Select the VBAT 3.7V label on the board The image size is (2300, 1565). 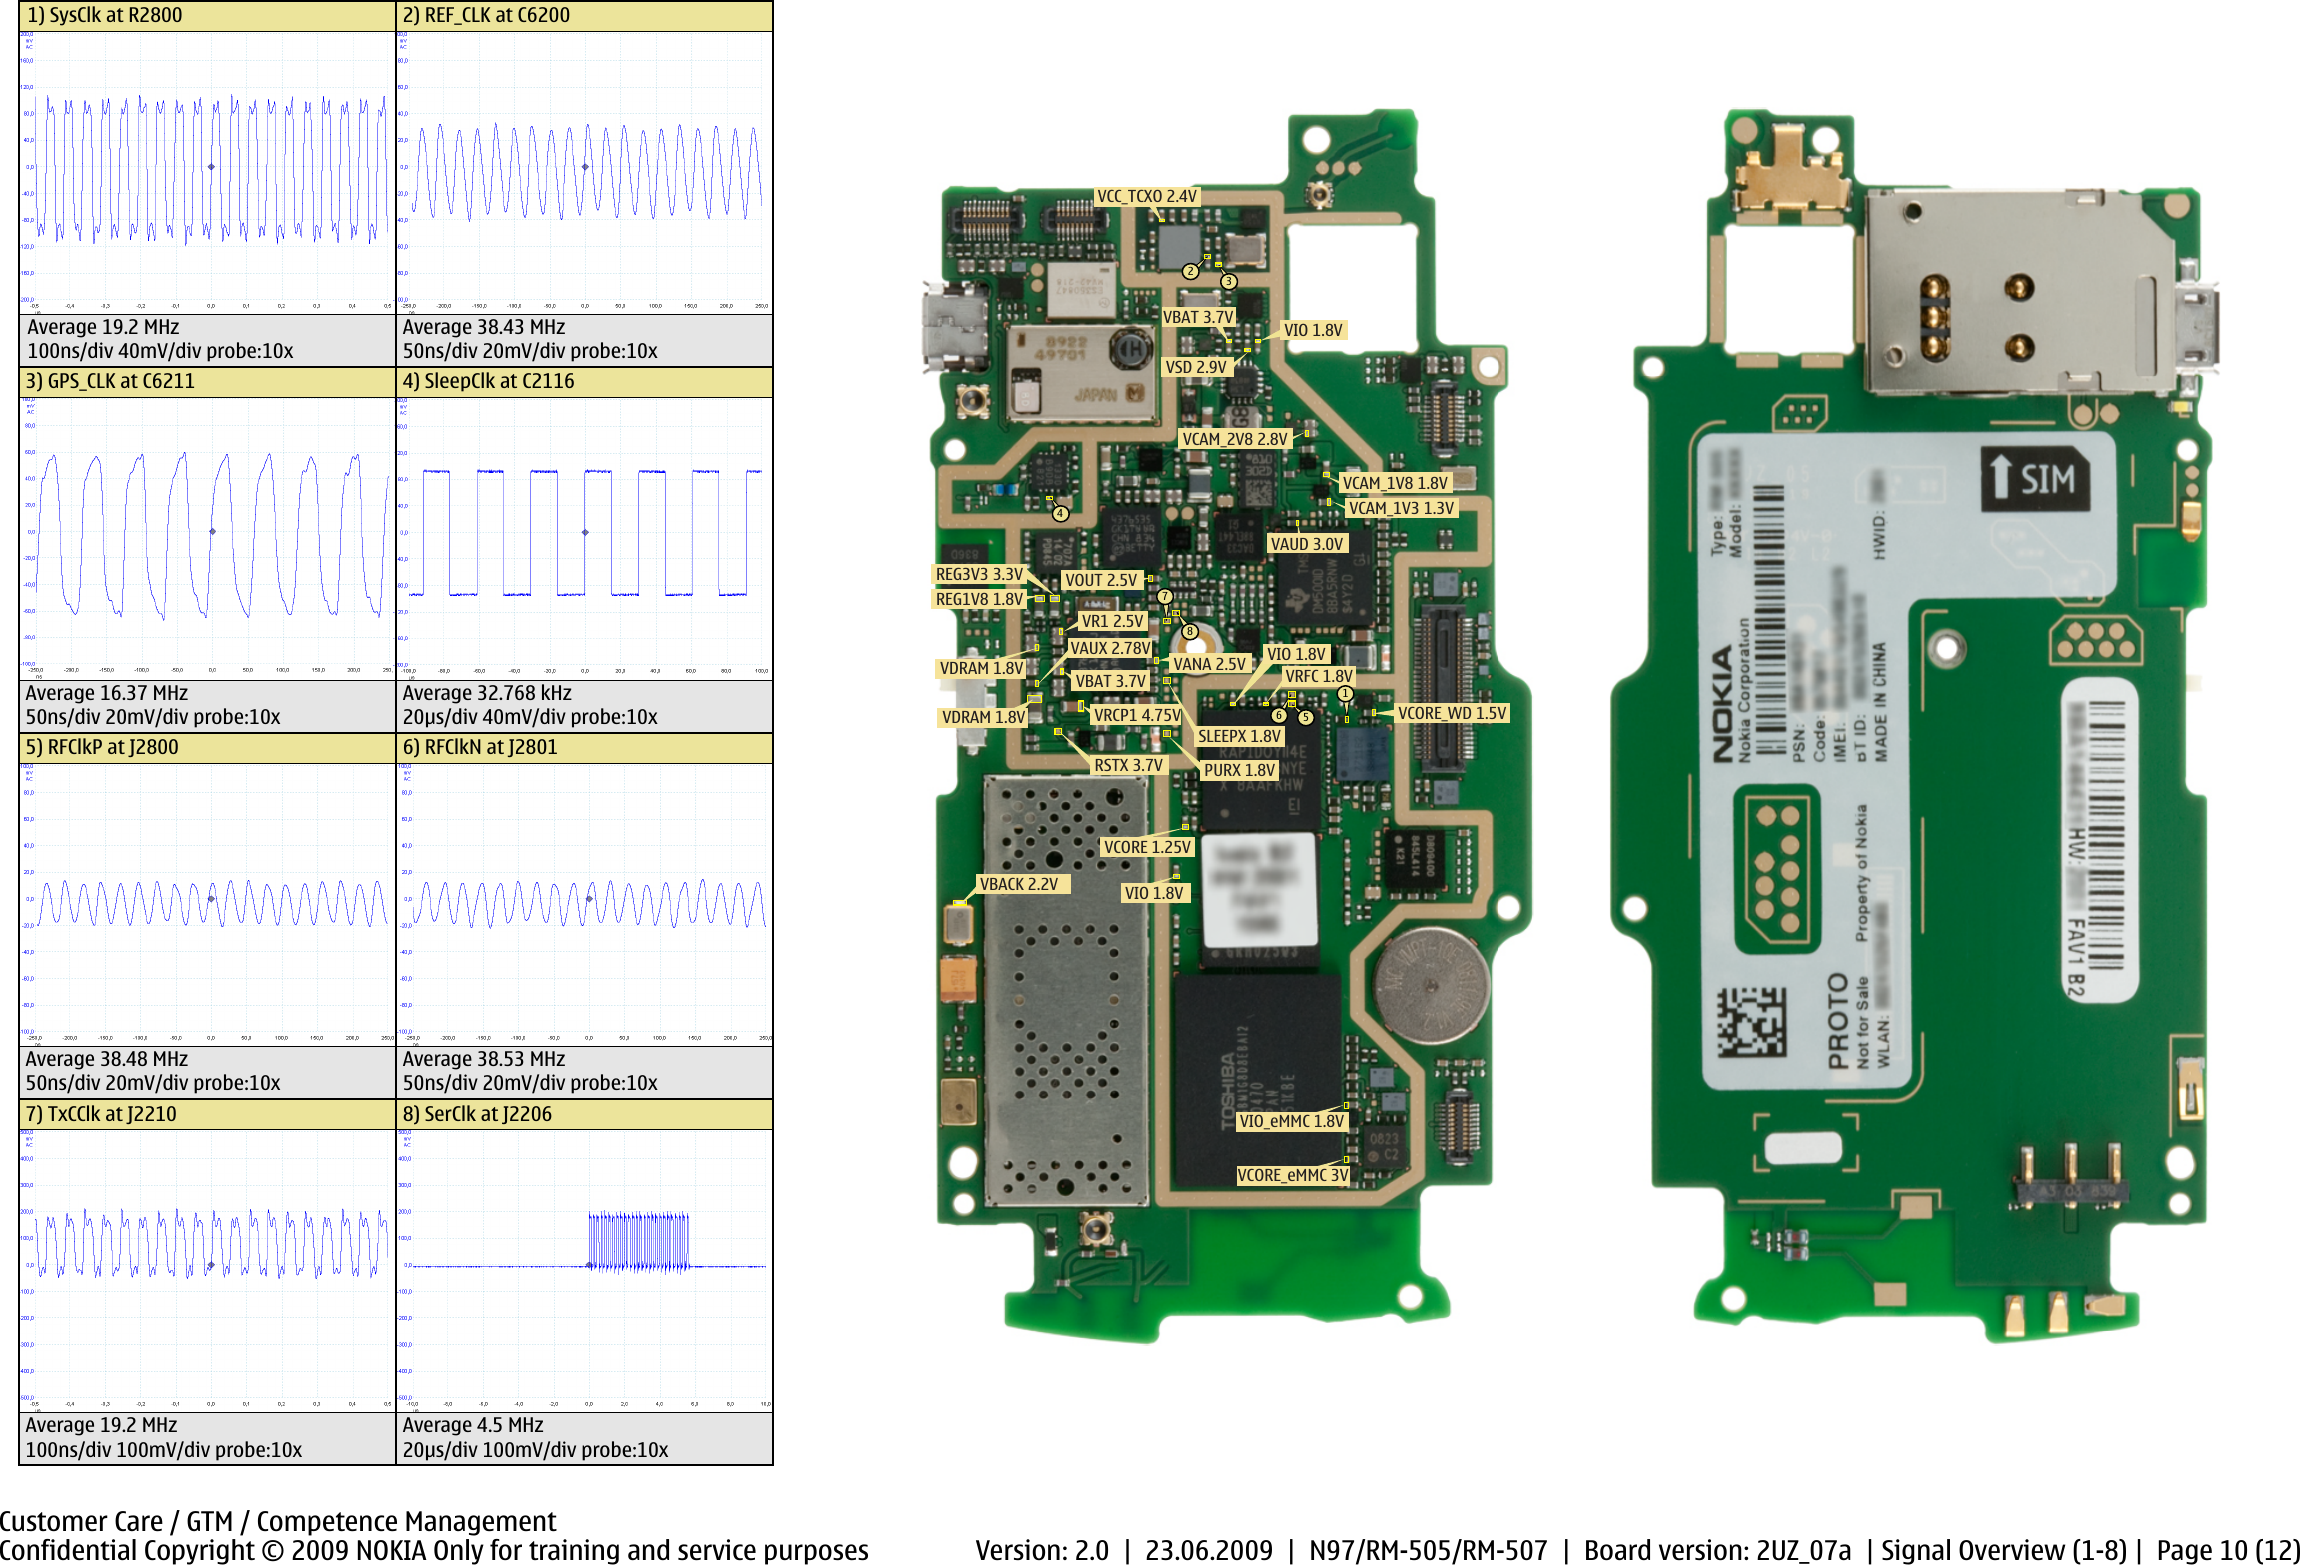coord(1199,318)
